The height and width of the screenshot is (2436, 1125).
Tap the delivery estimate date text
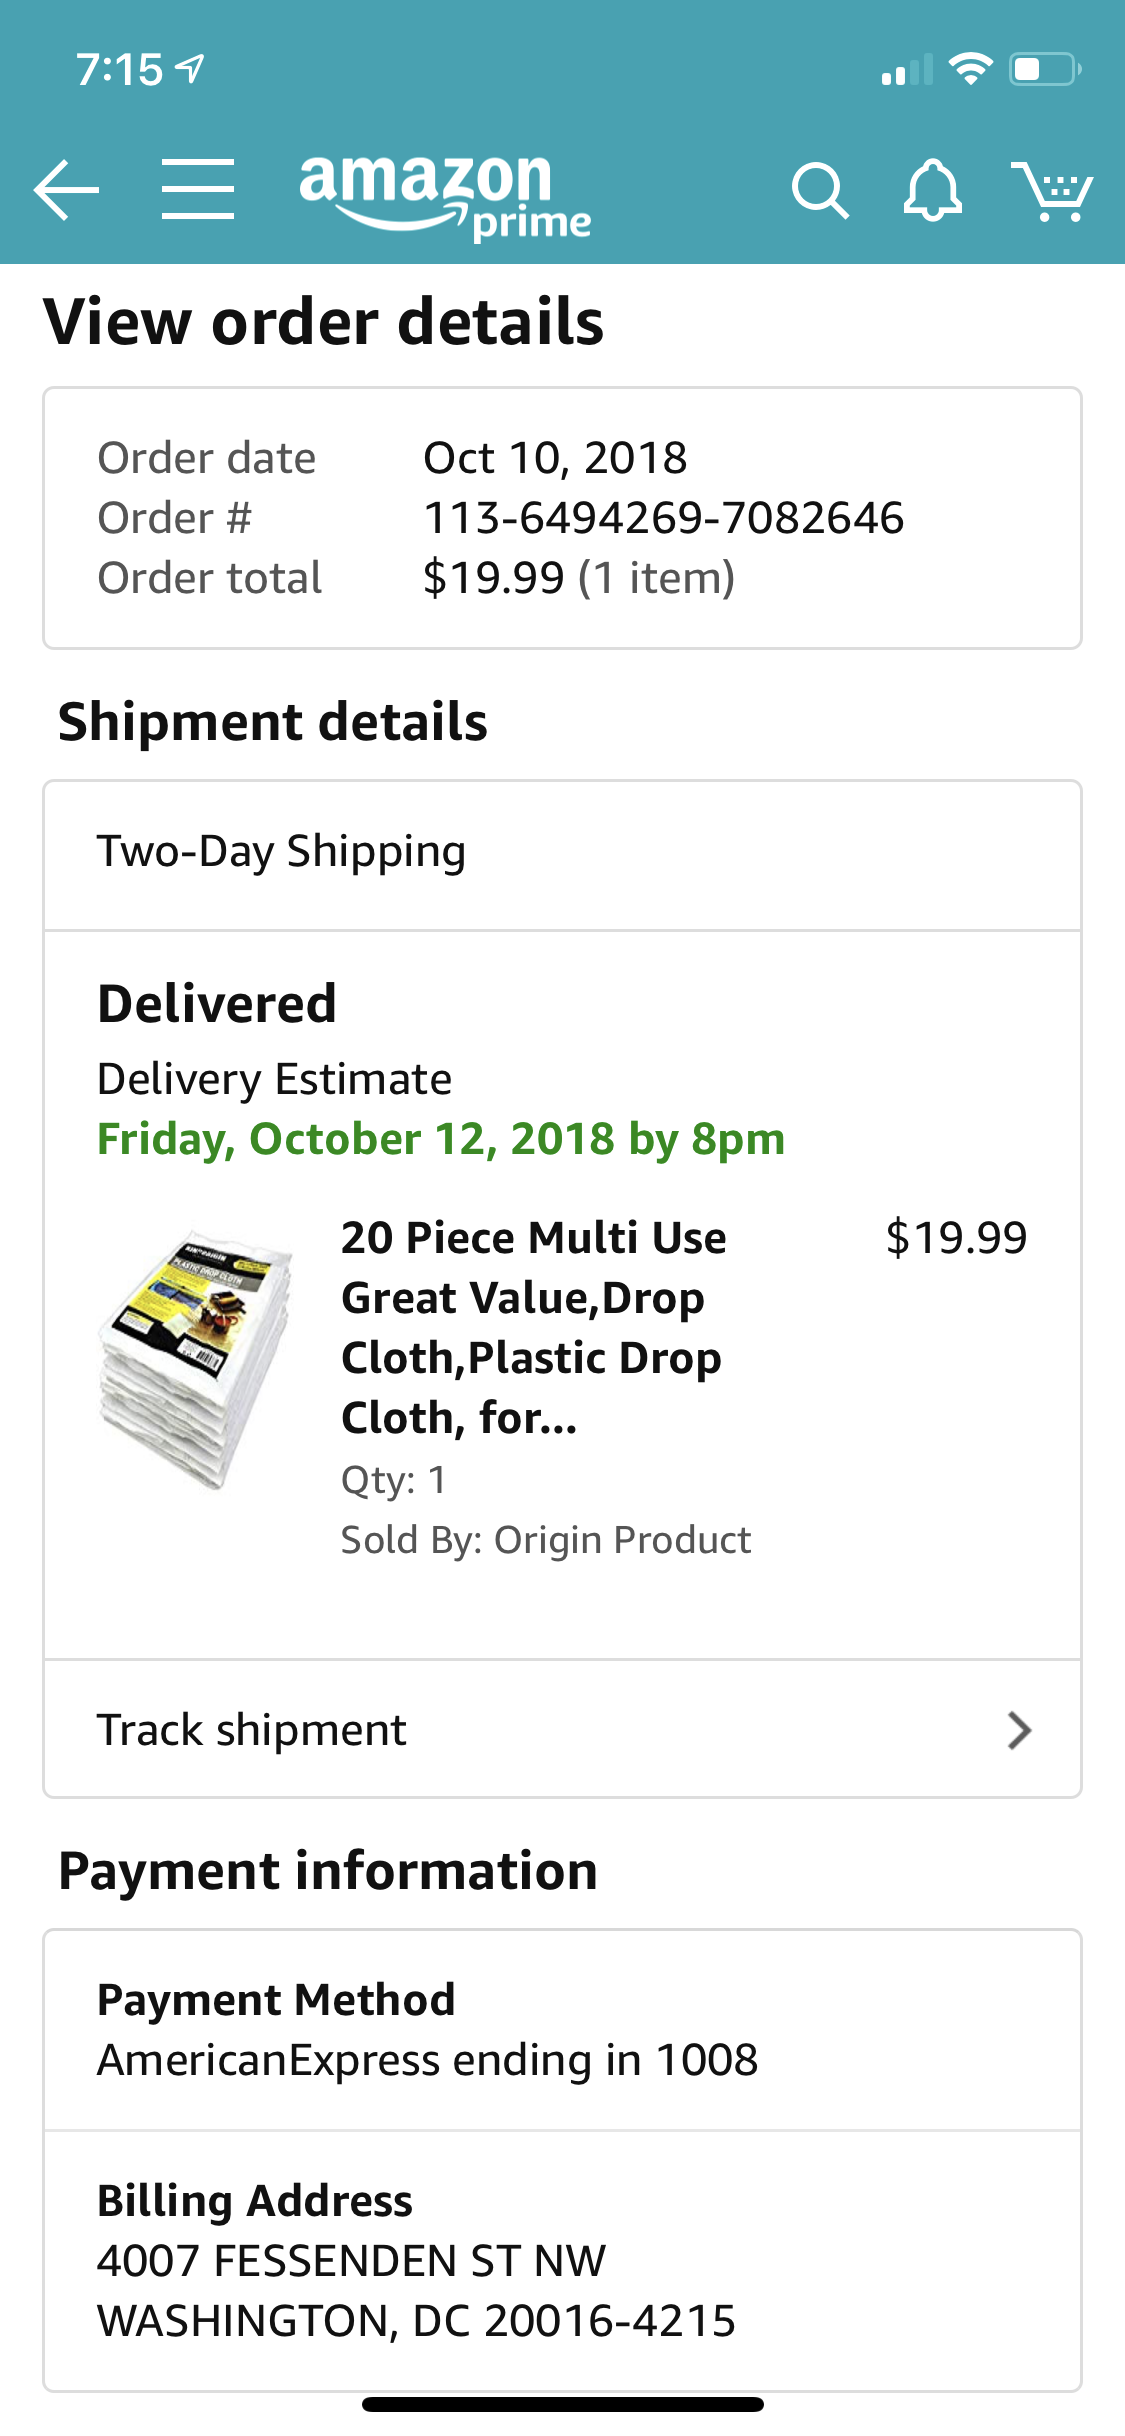point(440,1139)
